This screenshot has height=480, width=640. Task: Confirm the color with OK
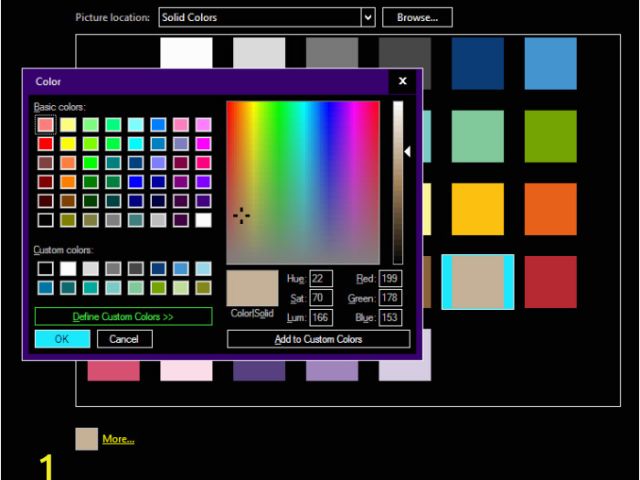point(62,339)
